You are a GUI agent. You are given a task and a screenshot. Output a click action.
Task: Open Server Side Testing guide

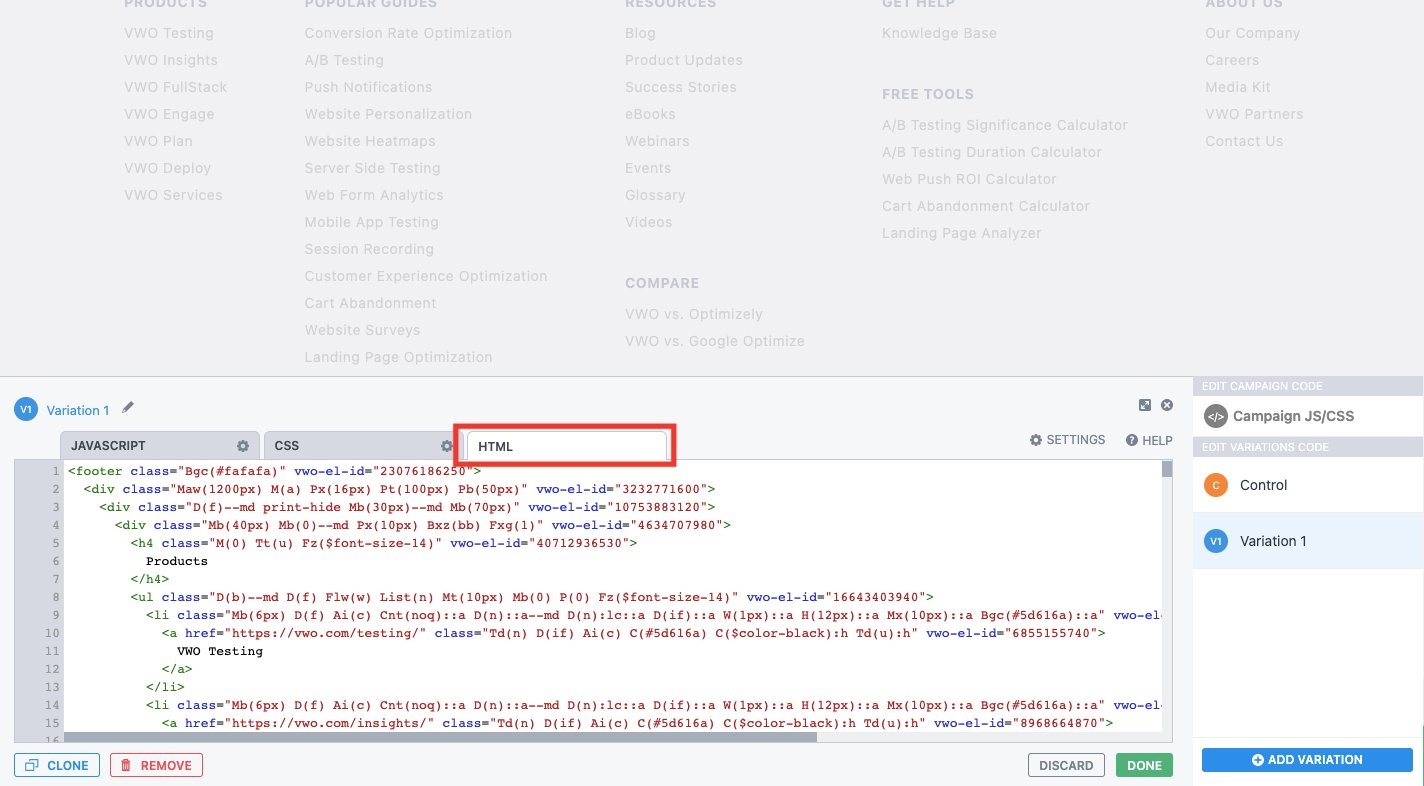tap(372, 168)
